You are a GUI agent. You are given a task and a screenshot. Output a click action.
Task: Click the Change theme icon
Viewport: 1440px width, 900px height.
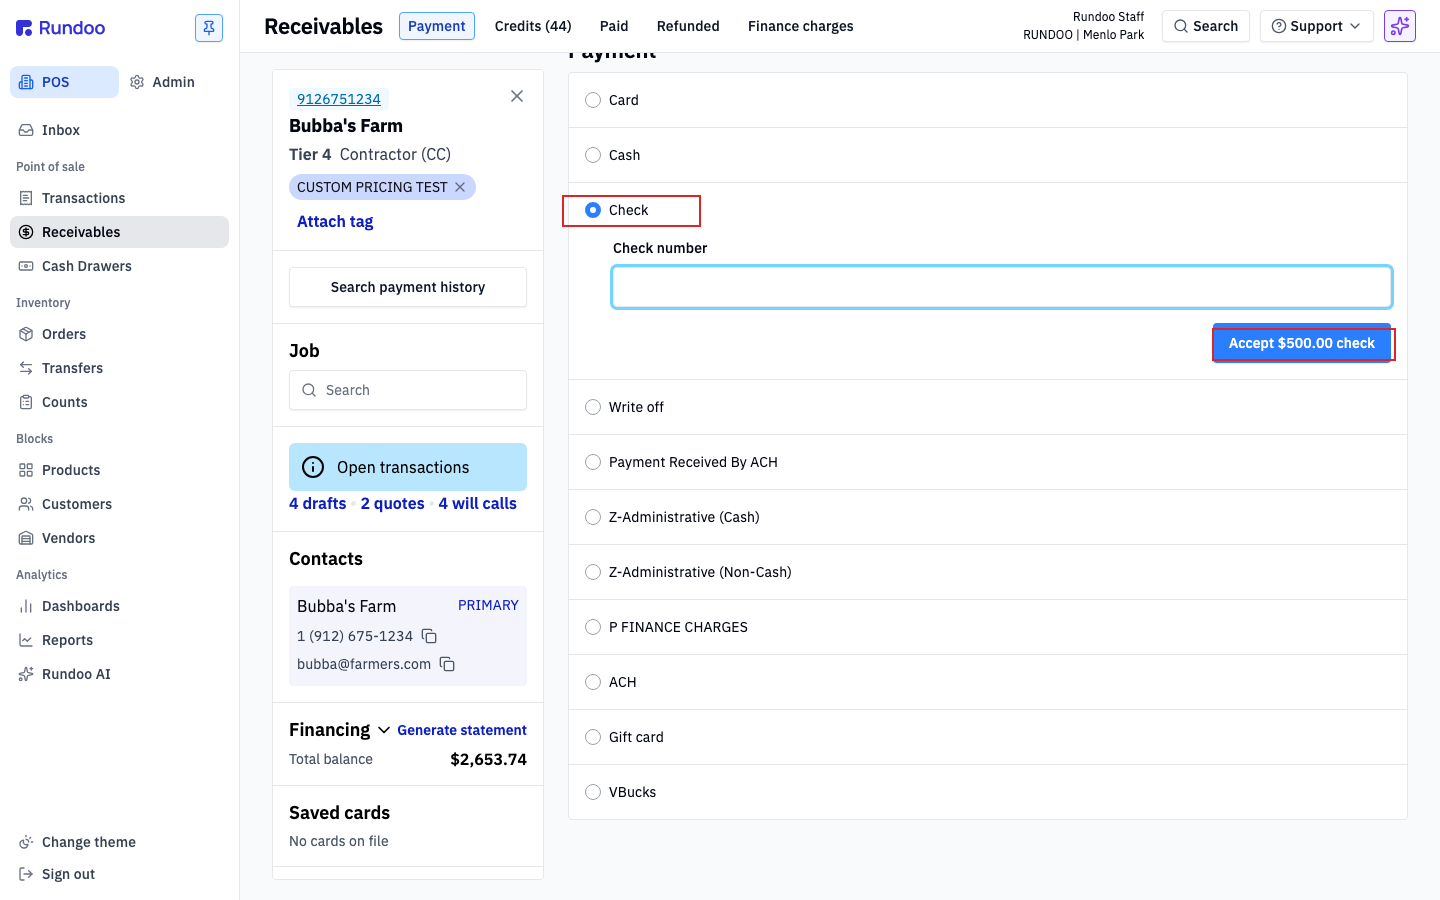click(26, 842)
